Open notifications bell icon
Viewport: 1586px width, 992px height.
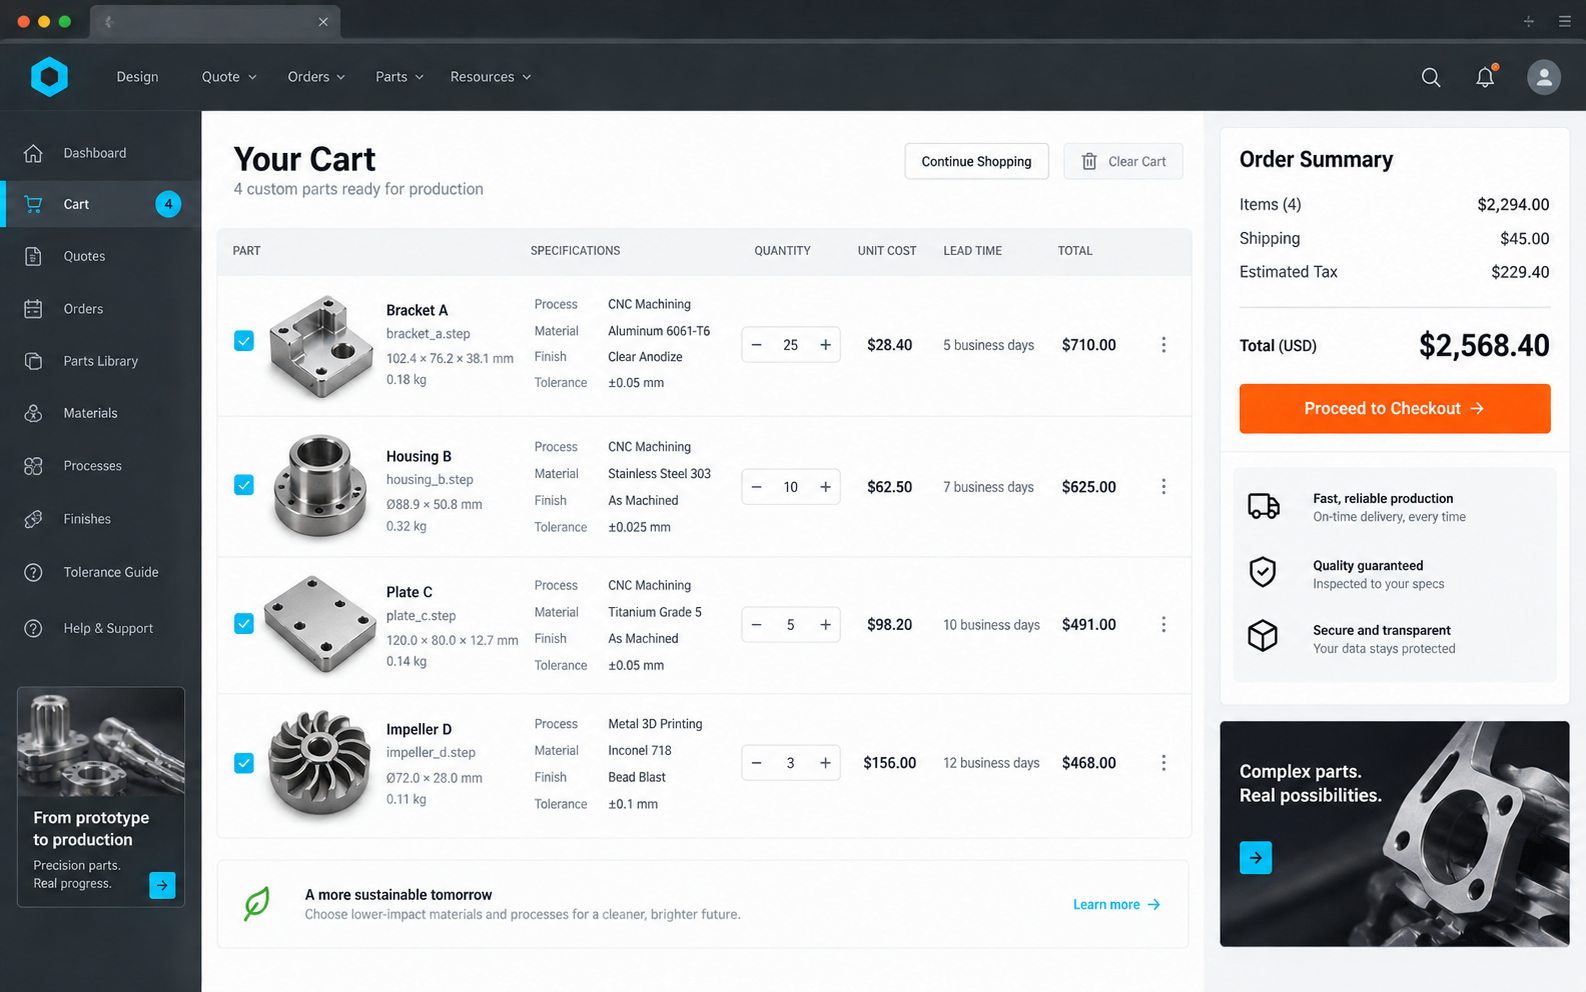[1486, 77]
